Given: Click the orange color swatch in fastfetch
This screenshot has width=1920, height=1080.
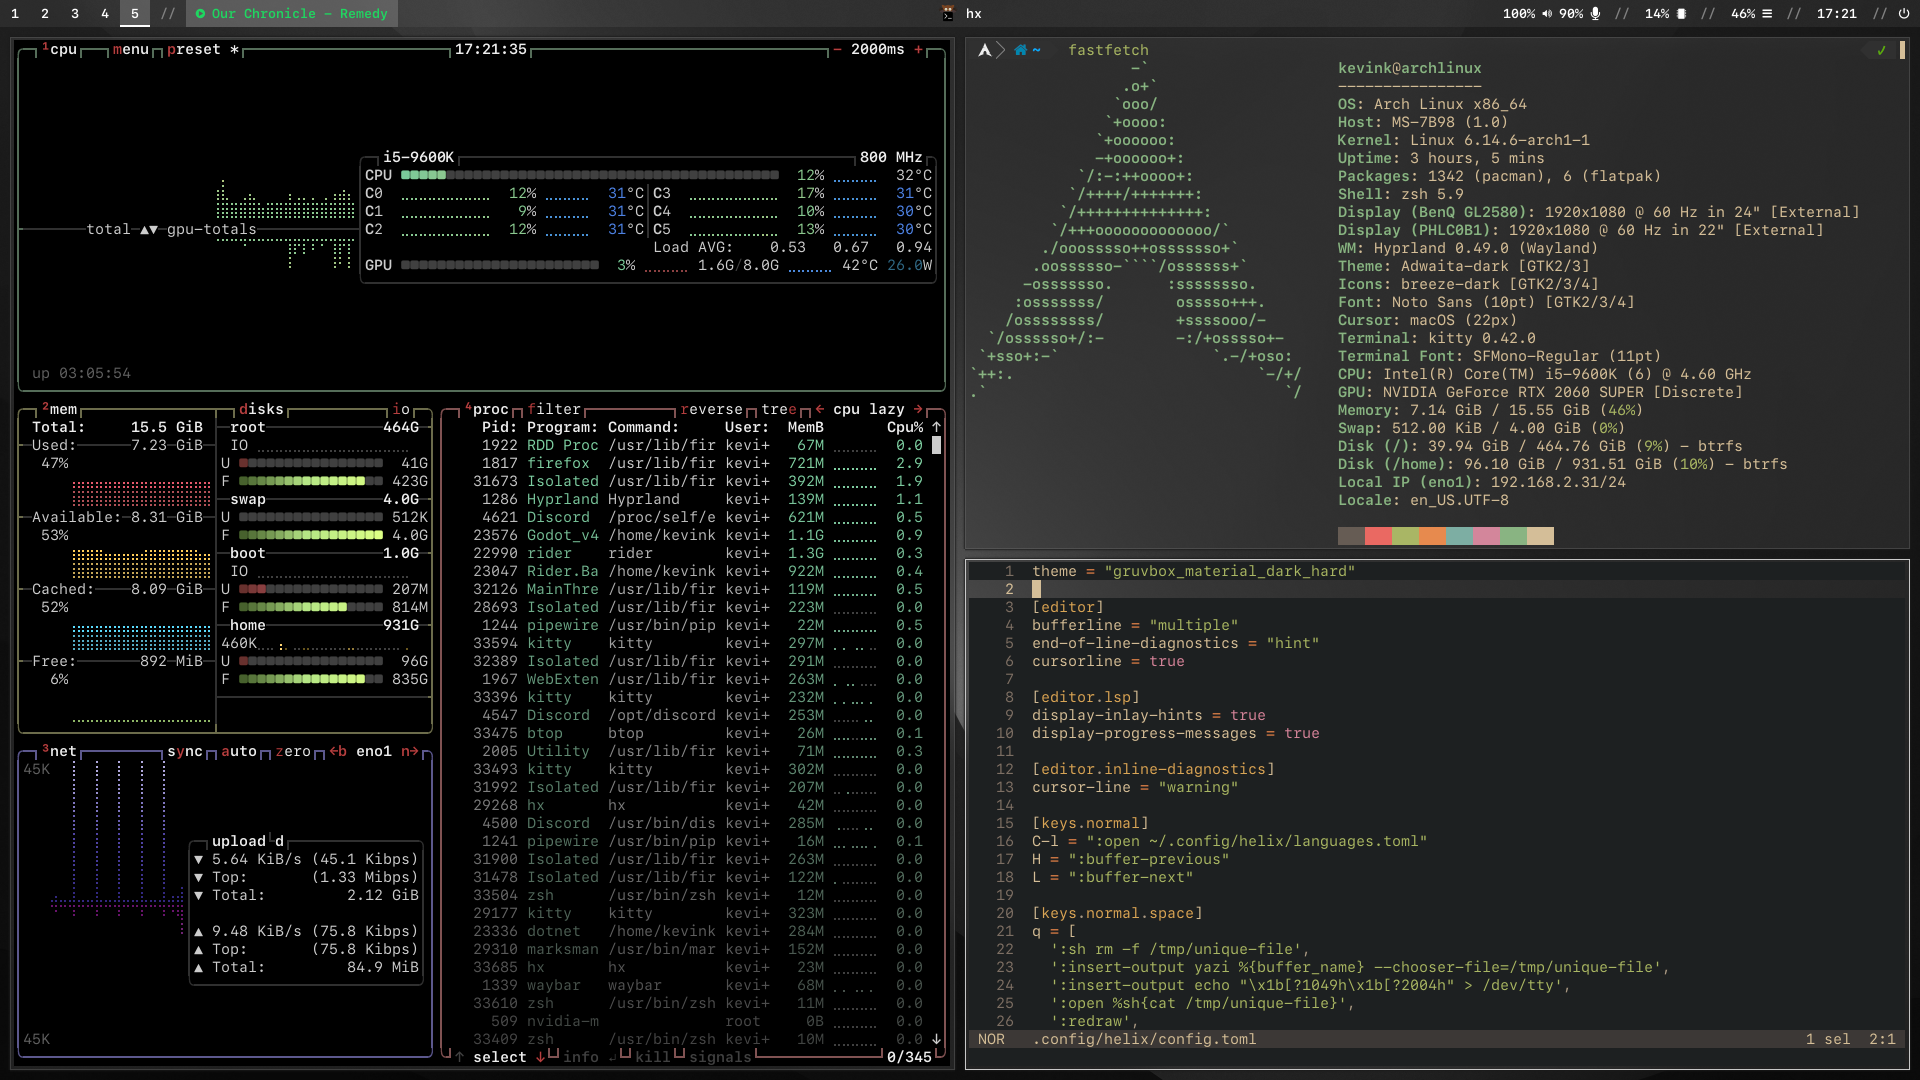Looking at the screenshot, I should tap(1432, 536).
